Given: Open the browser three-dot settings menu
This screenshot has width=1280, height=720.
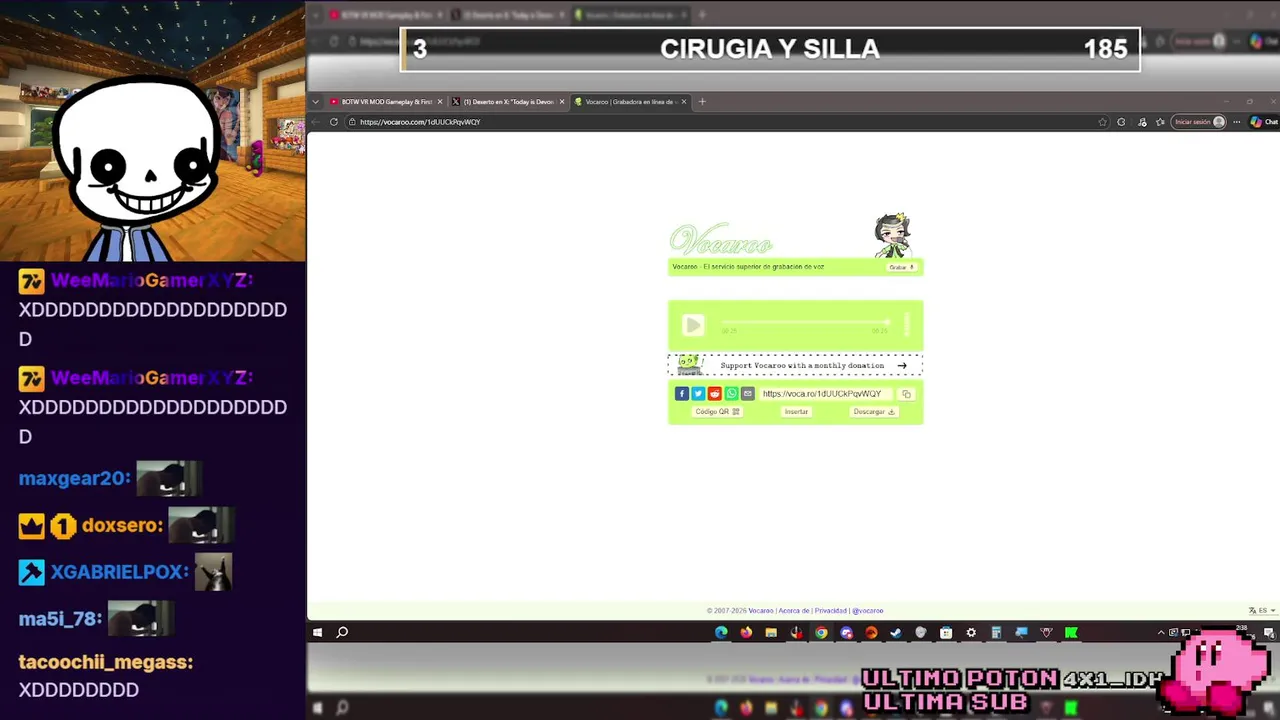Looking at the screenshot, I should point(1237,122).
